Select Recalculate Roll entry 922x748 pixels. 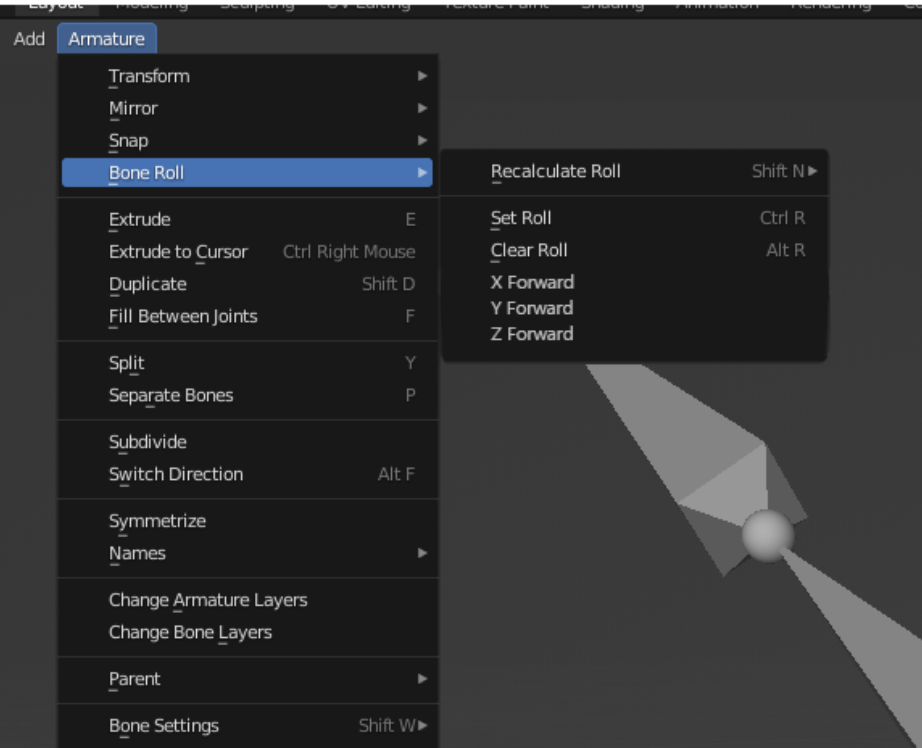point(634,172)
